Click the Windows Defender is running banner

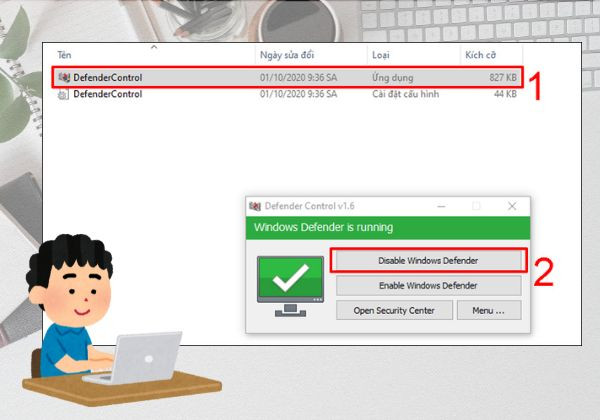click(388, 228)
